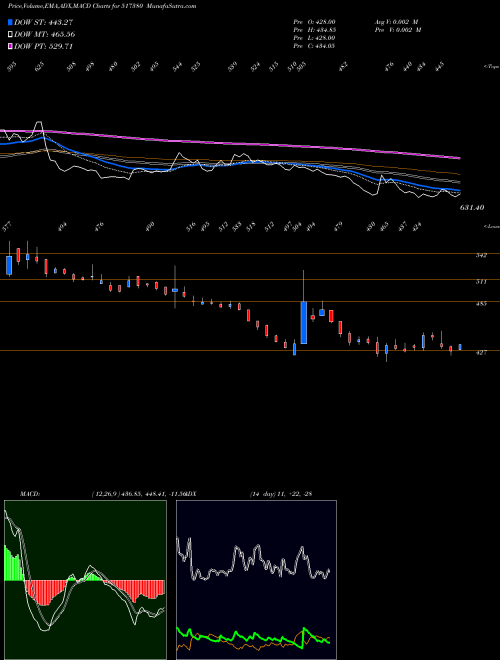Select the DOW ST: 443.27 legend text
Viewport: 500px width, 660px height.
(43, 22)
